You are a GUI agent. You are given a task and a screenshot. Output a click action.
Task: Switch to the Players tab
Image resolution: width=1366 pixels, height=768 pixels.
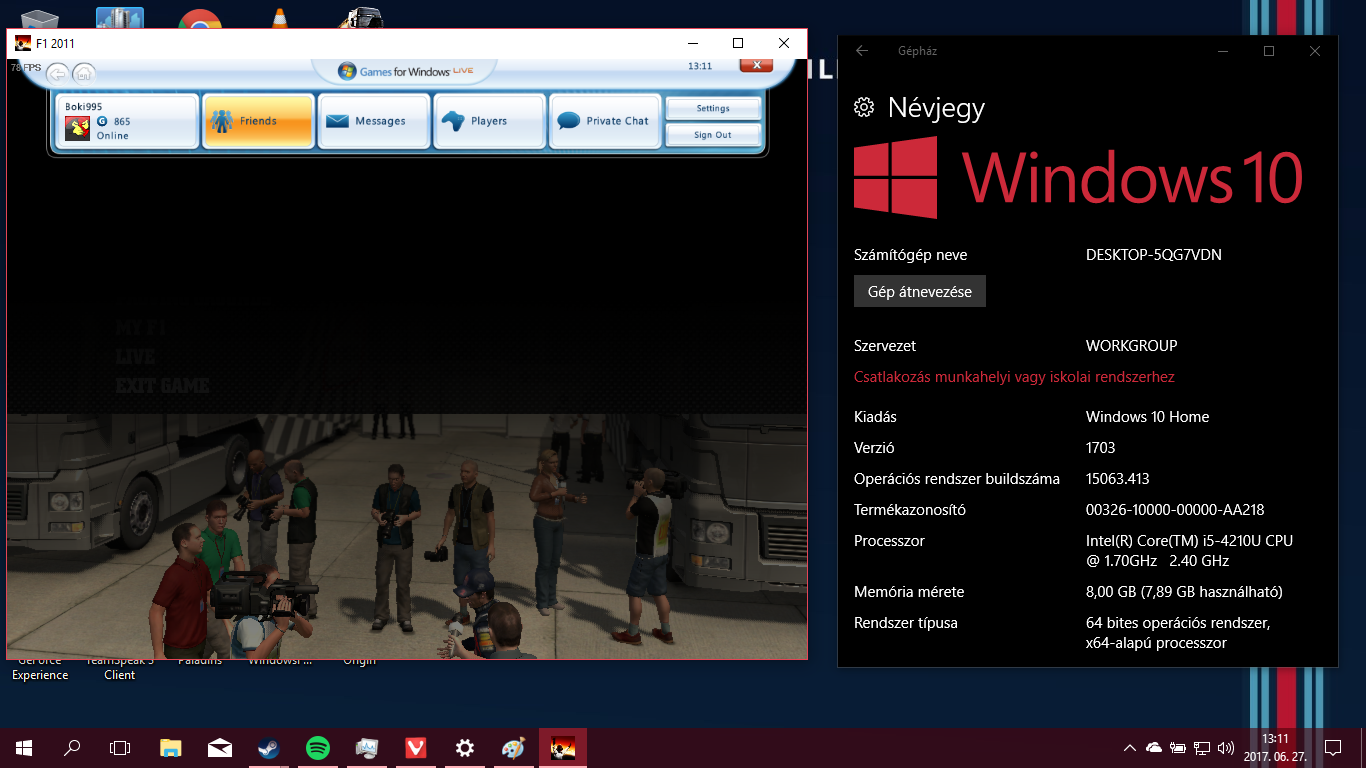(x=490, y=121)
